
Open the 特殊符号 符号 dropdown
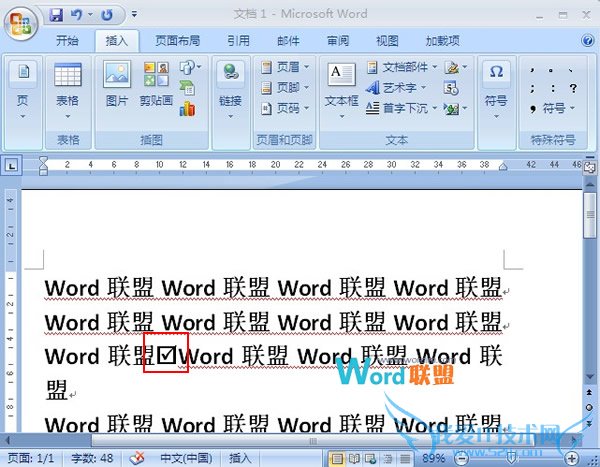click(553, 109)
